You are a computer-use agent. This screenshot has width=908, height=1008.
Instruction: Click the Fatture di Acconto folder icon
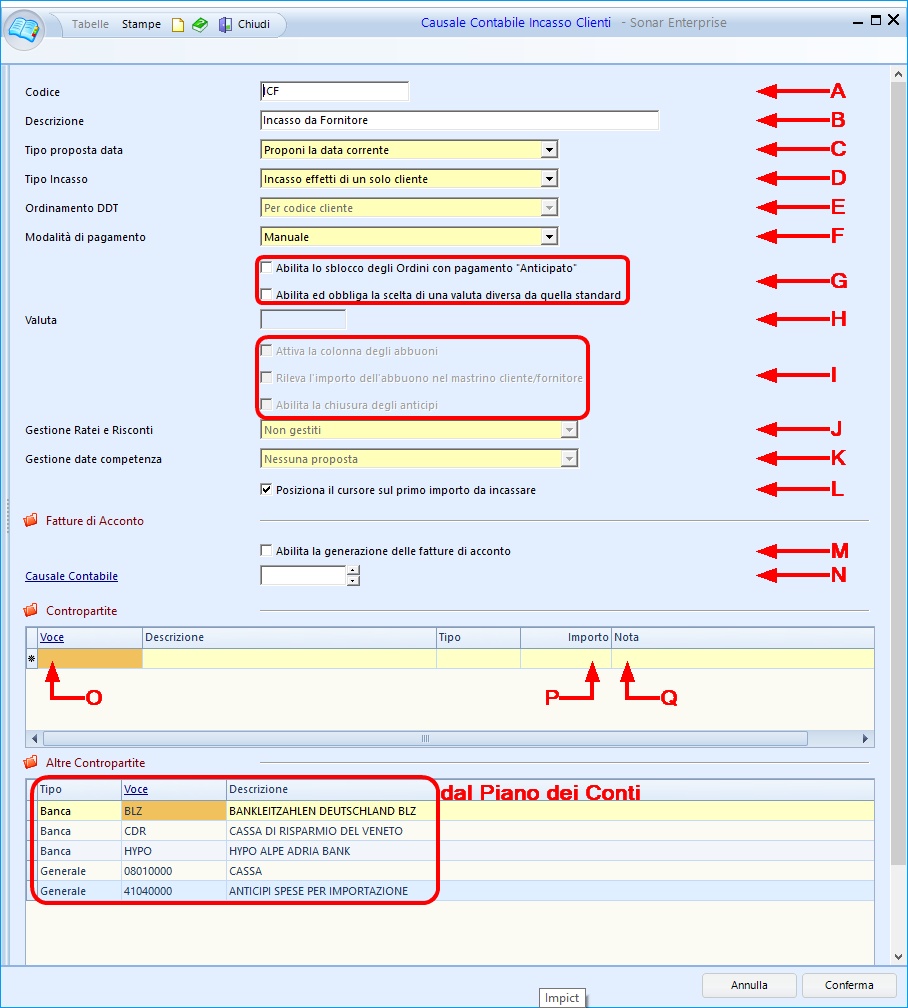point(31,521)
